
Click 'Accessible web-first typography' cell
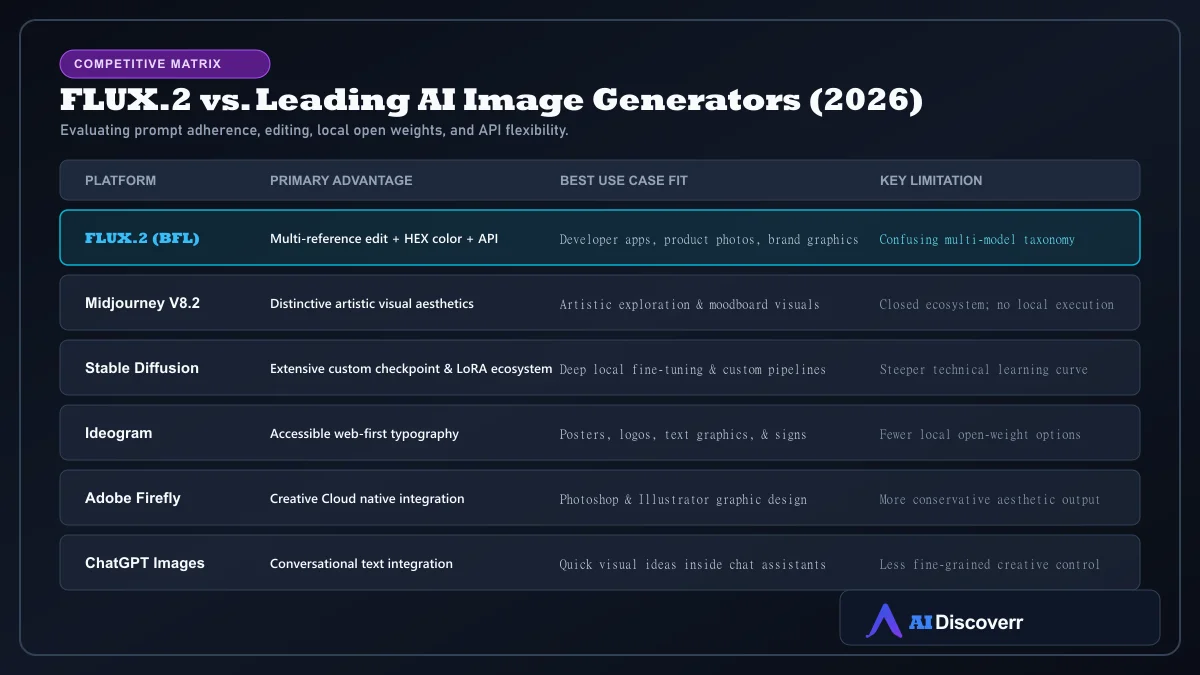(364, 434)
